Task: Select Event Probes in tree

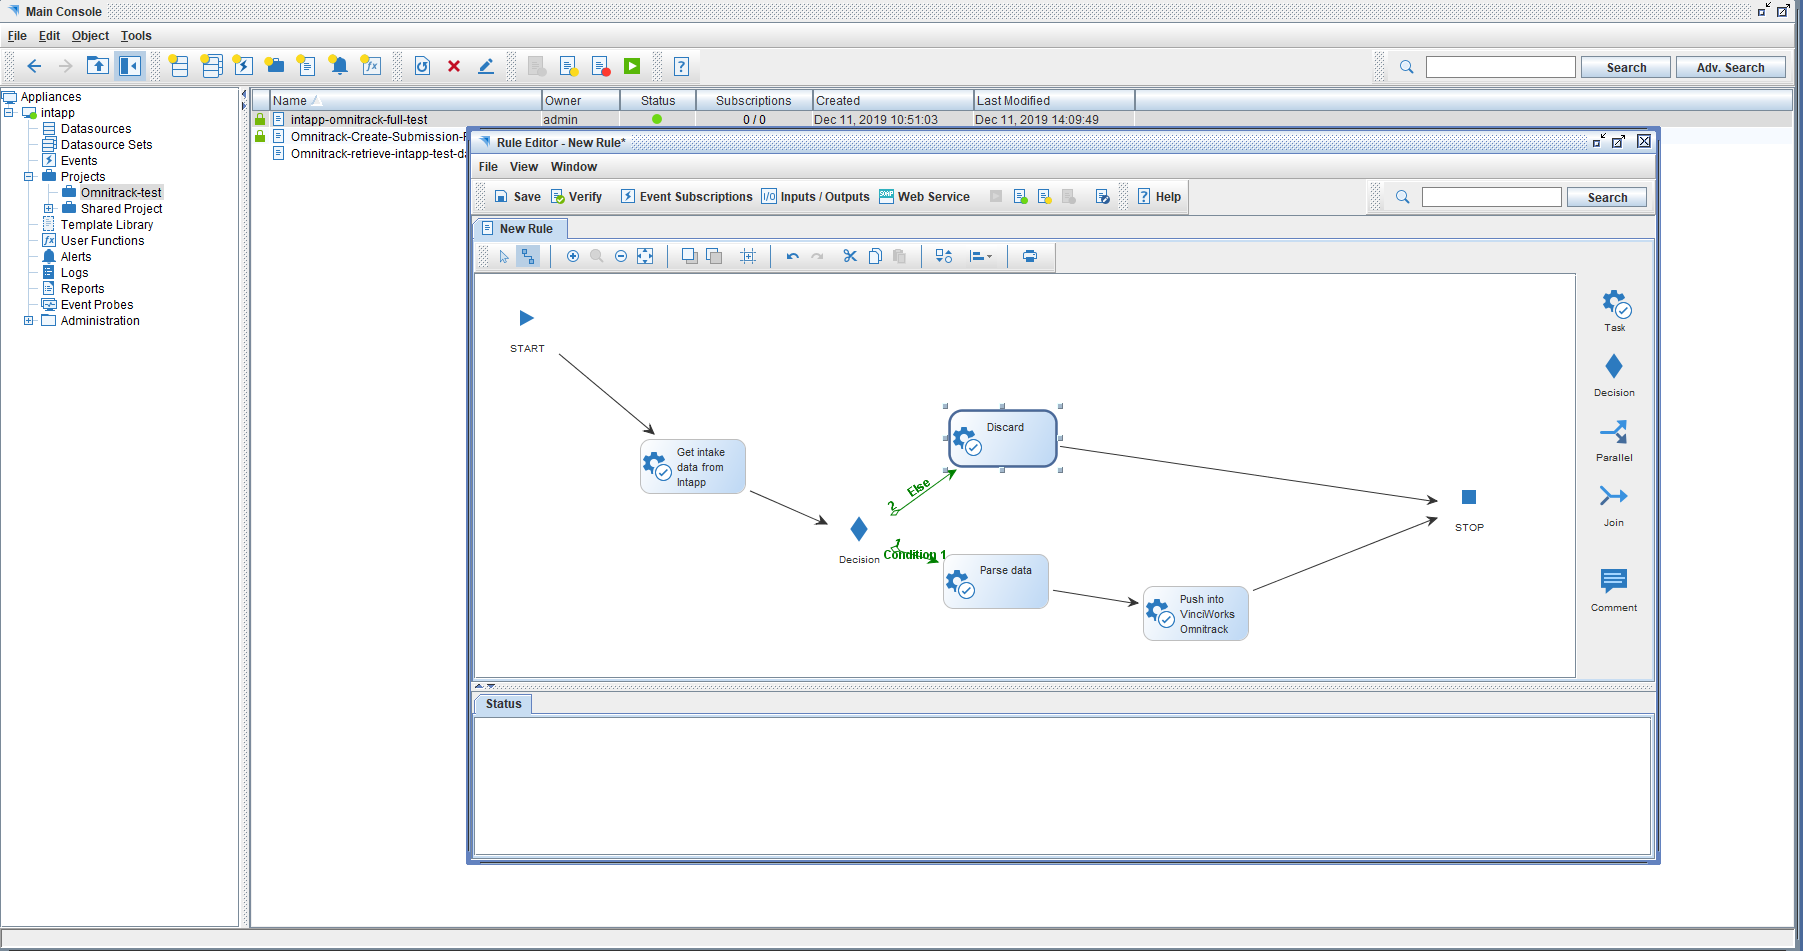Action: point(97,305)
